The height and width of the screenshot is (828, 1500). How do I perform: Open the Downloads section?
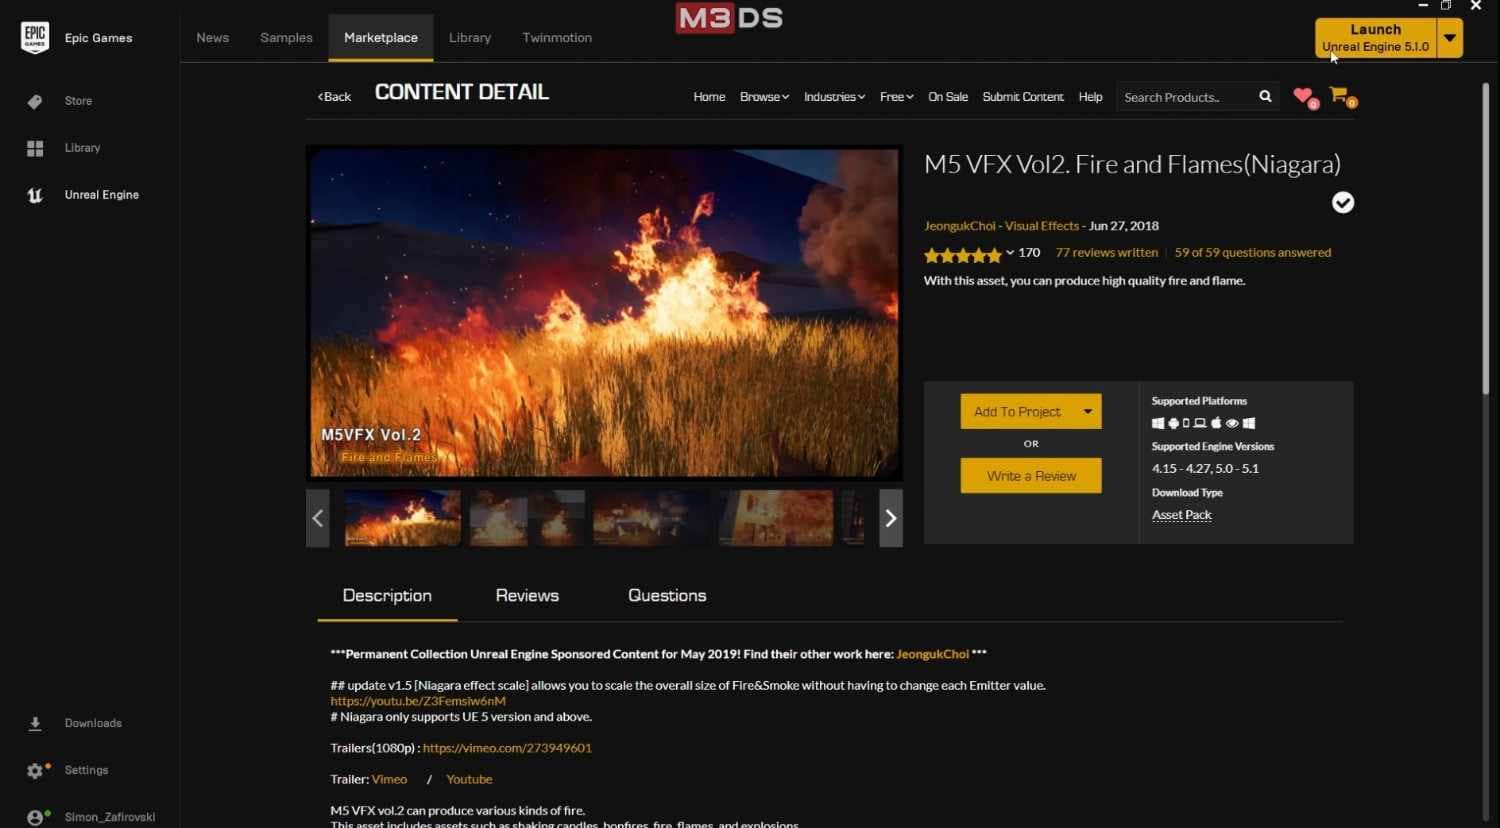pos(92,723)
